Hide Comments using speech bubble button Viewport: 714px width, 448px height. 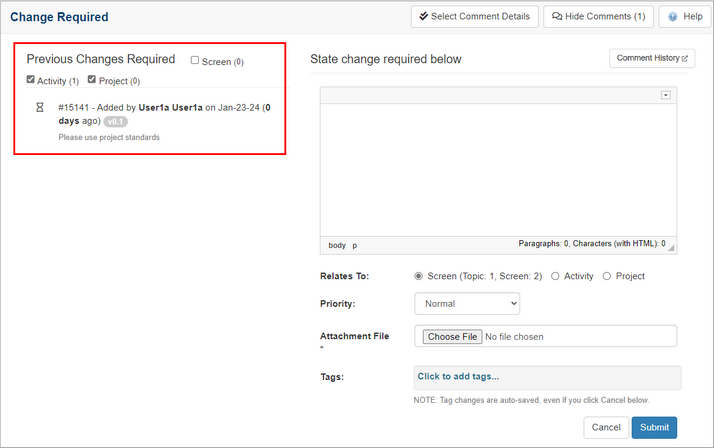click(600, 17)
